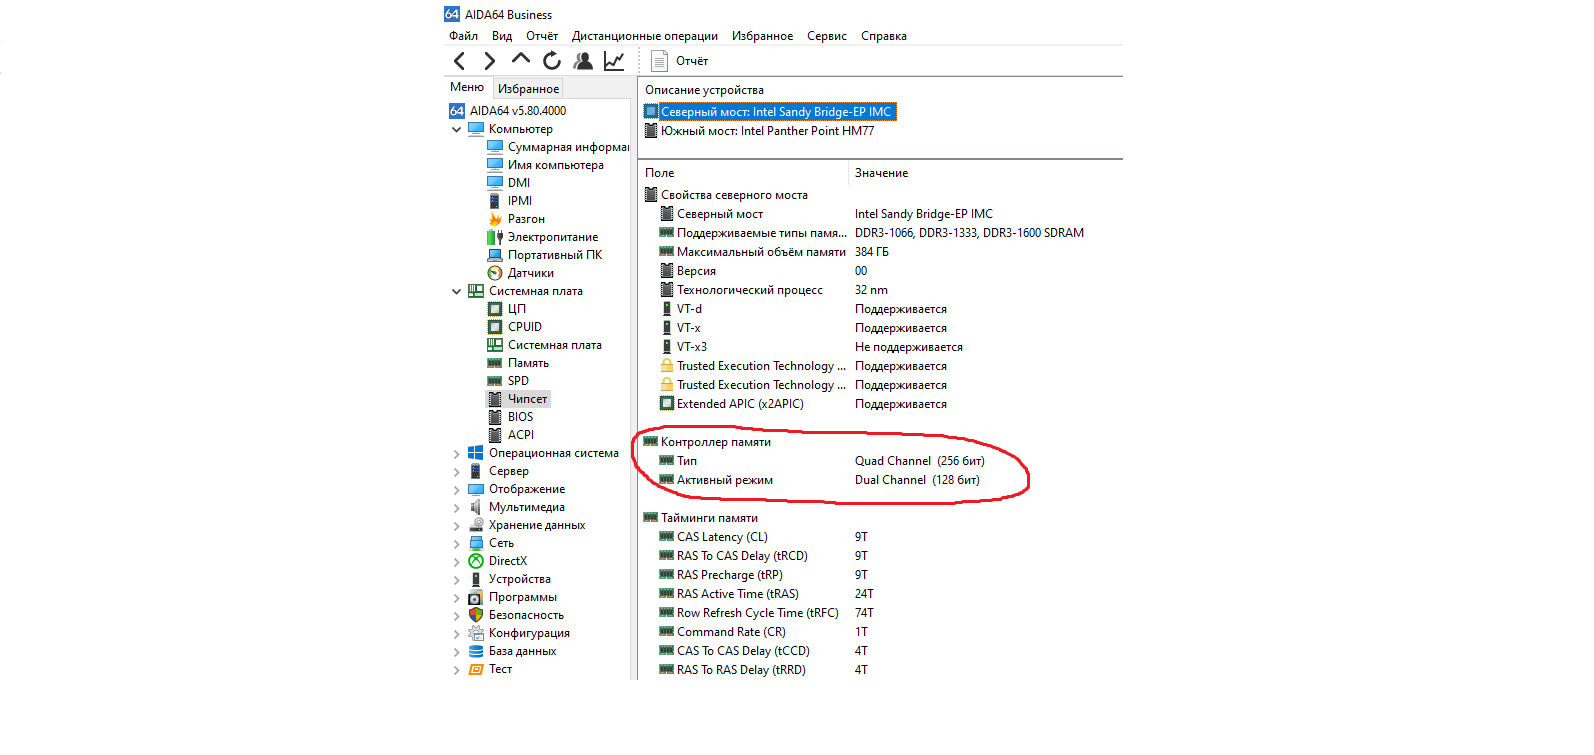Click the BIOS chip icon
The image size is (1594, 755).
pyautogui.click(x=494, y=417)
